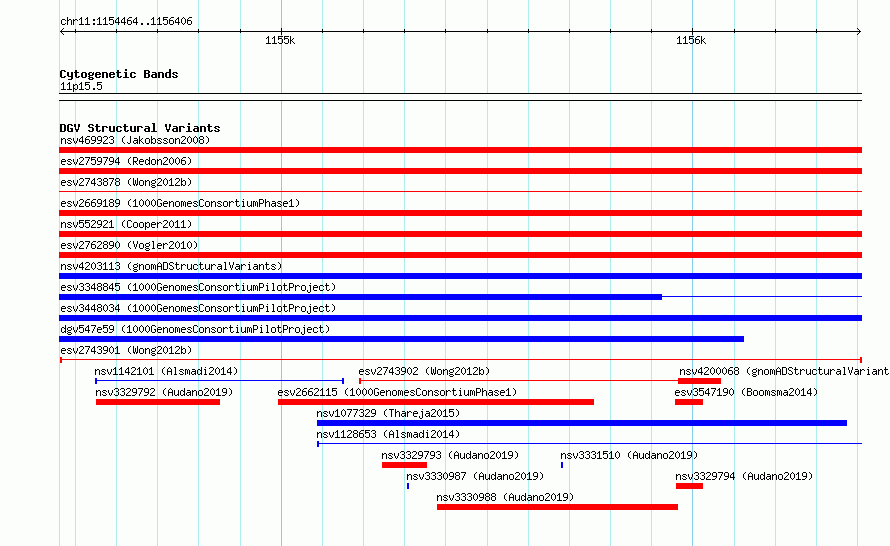890x546 pixels.
Task: Click nsv1142101 (Alsmadi2014) label
Action: tap(166, 371)
